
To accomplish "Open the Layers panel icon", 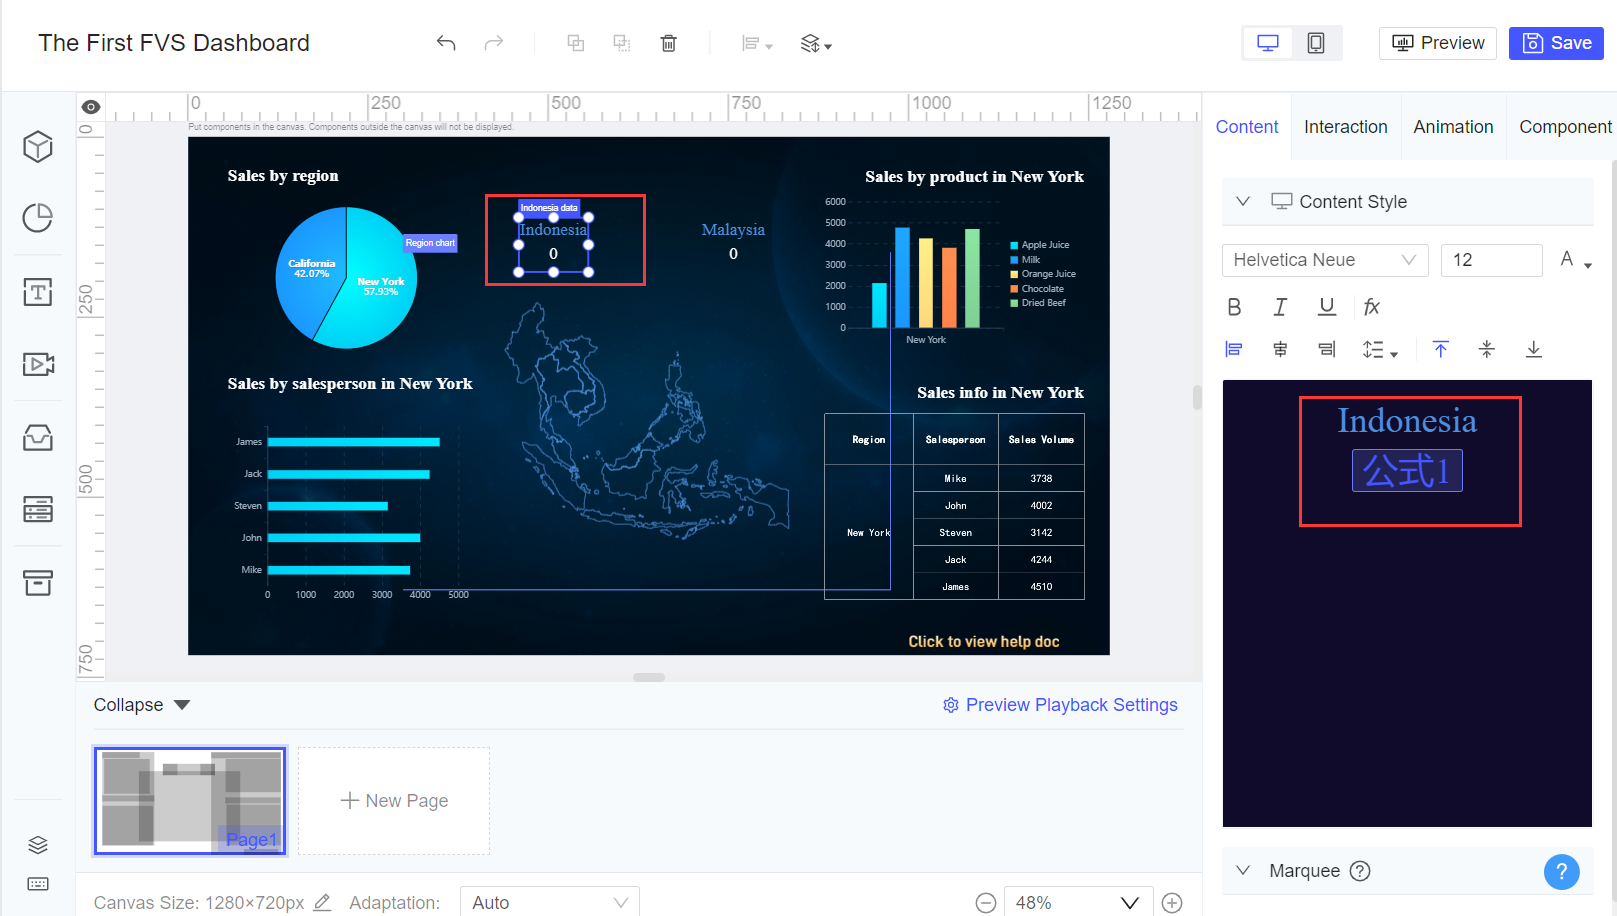I will click(37, 844).
